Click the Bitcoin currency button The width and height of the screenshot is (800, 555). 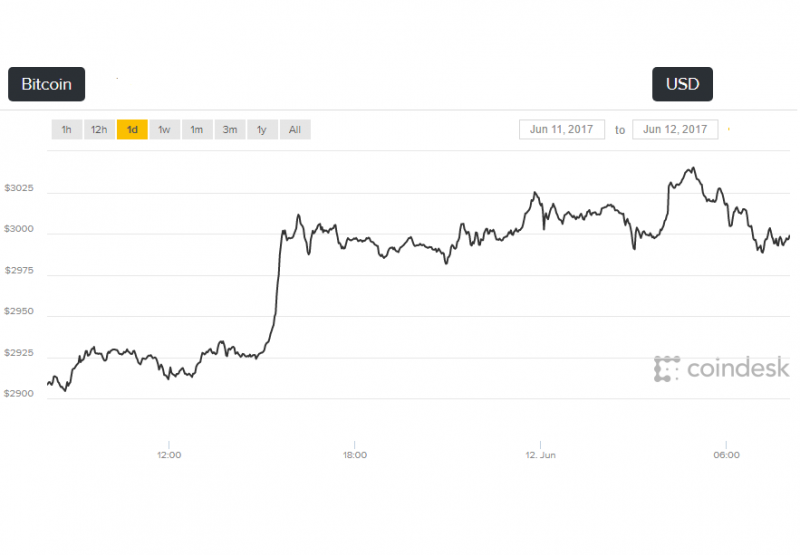46,84
